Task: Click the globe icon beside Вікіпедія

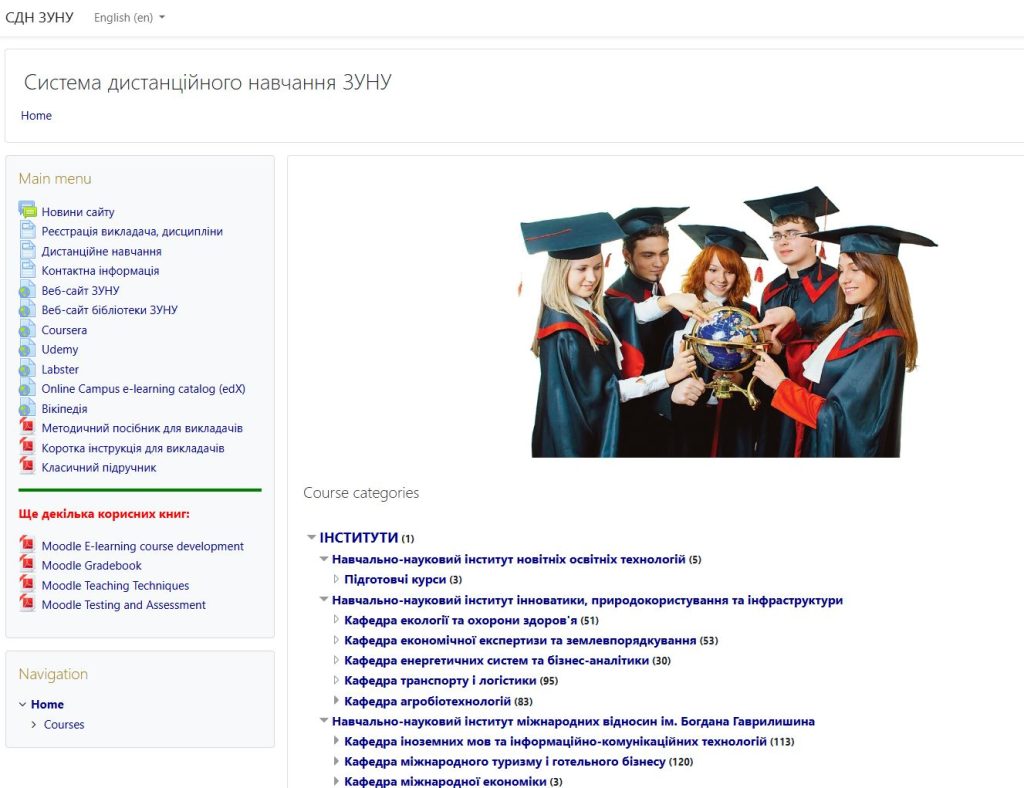Action: [x=27, y=409]
